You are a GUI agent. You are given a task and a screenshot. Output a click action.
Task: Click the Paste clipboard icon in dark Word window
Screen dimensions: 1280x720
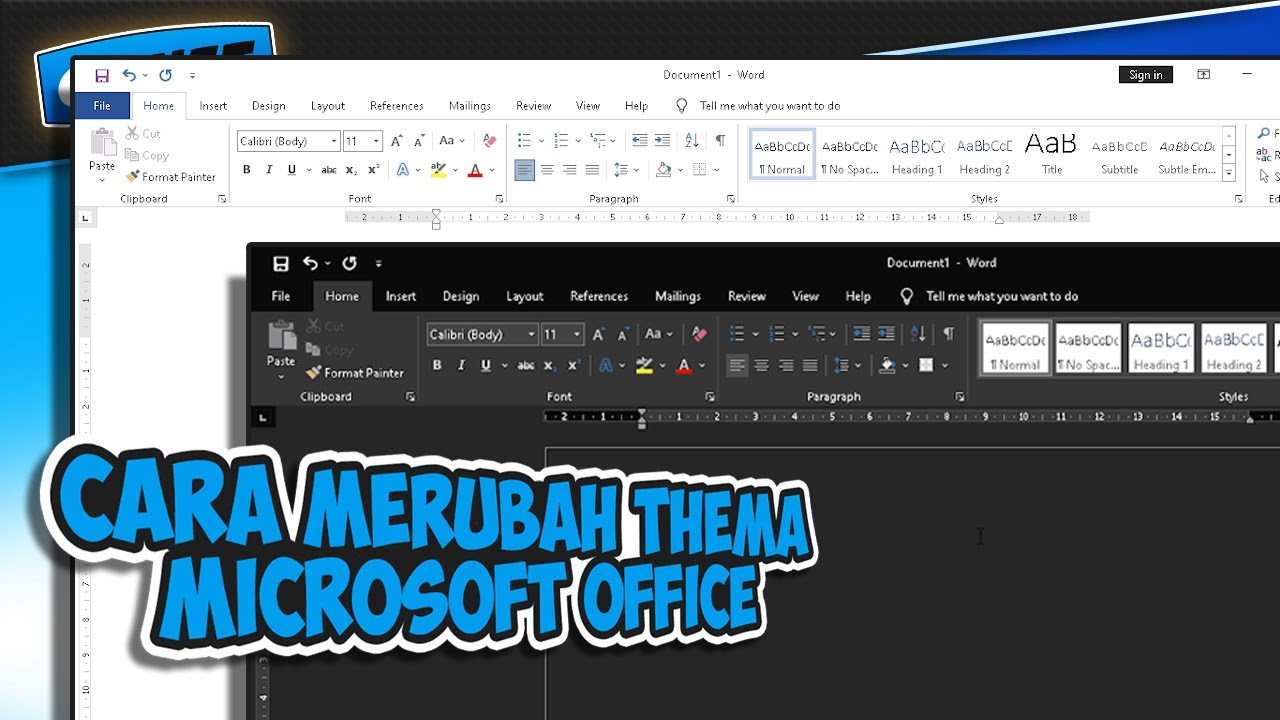point(281,335)
